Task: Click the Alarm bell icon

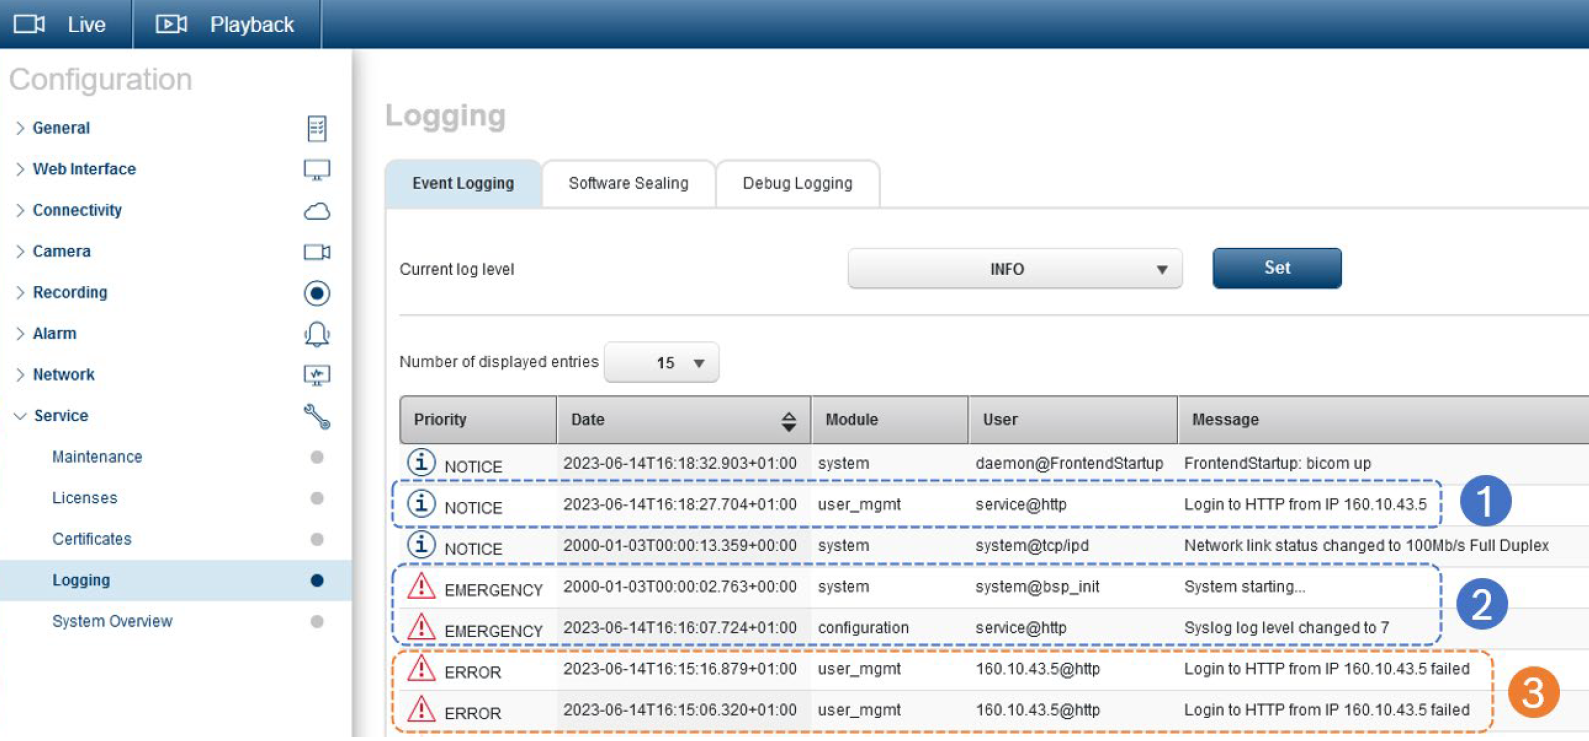Action: (316, 334)
